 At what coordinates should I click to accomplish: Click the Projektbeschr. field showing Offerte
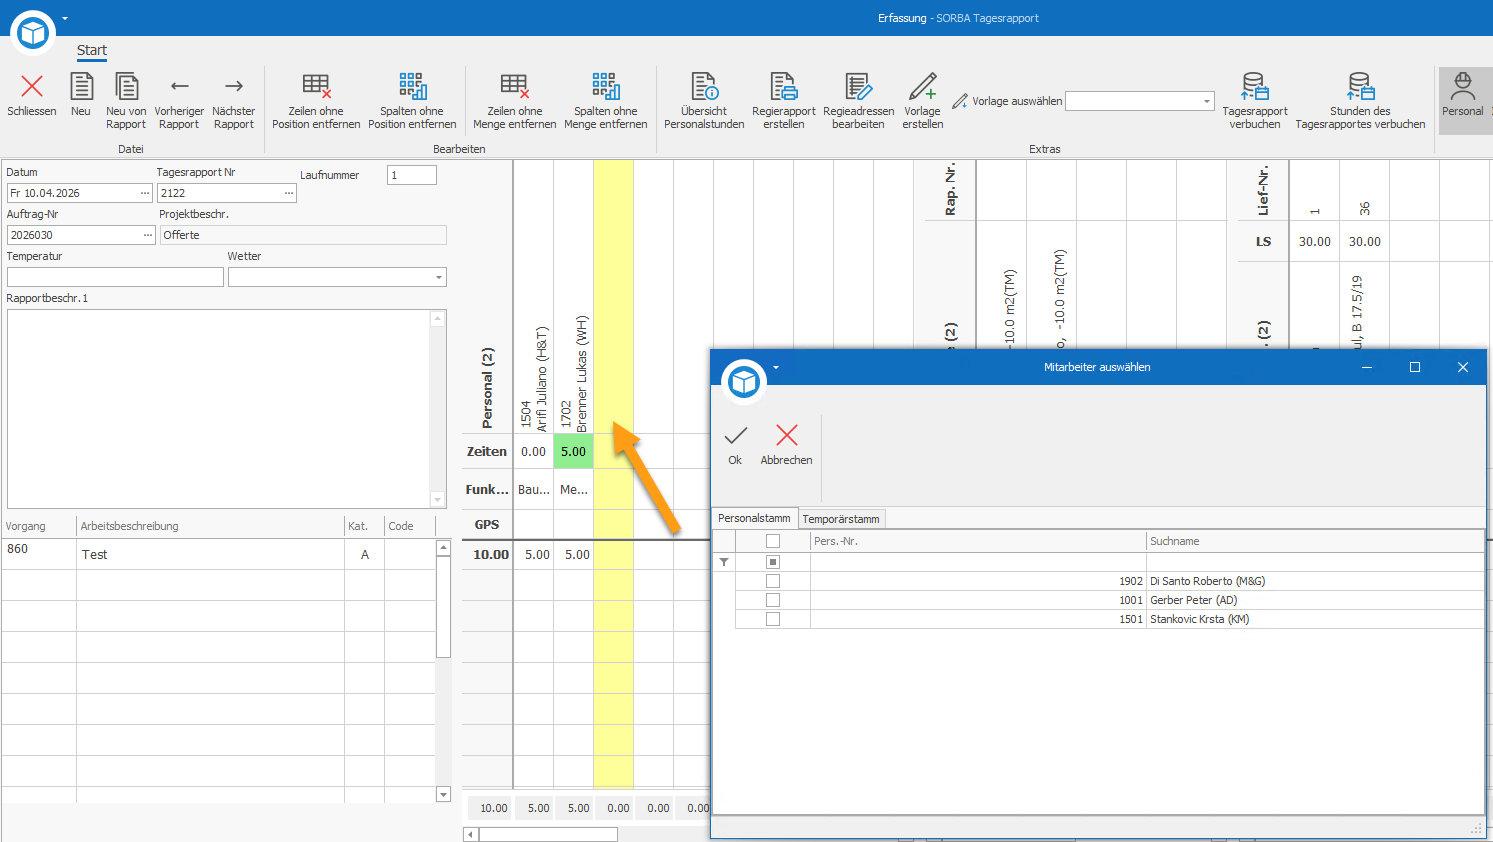click(303, 235)
